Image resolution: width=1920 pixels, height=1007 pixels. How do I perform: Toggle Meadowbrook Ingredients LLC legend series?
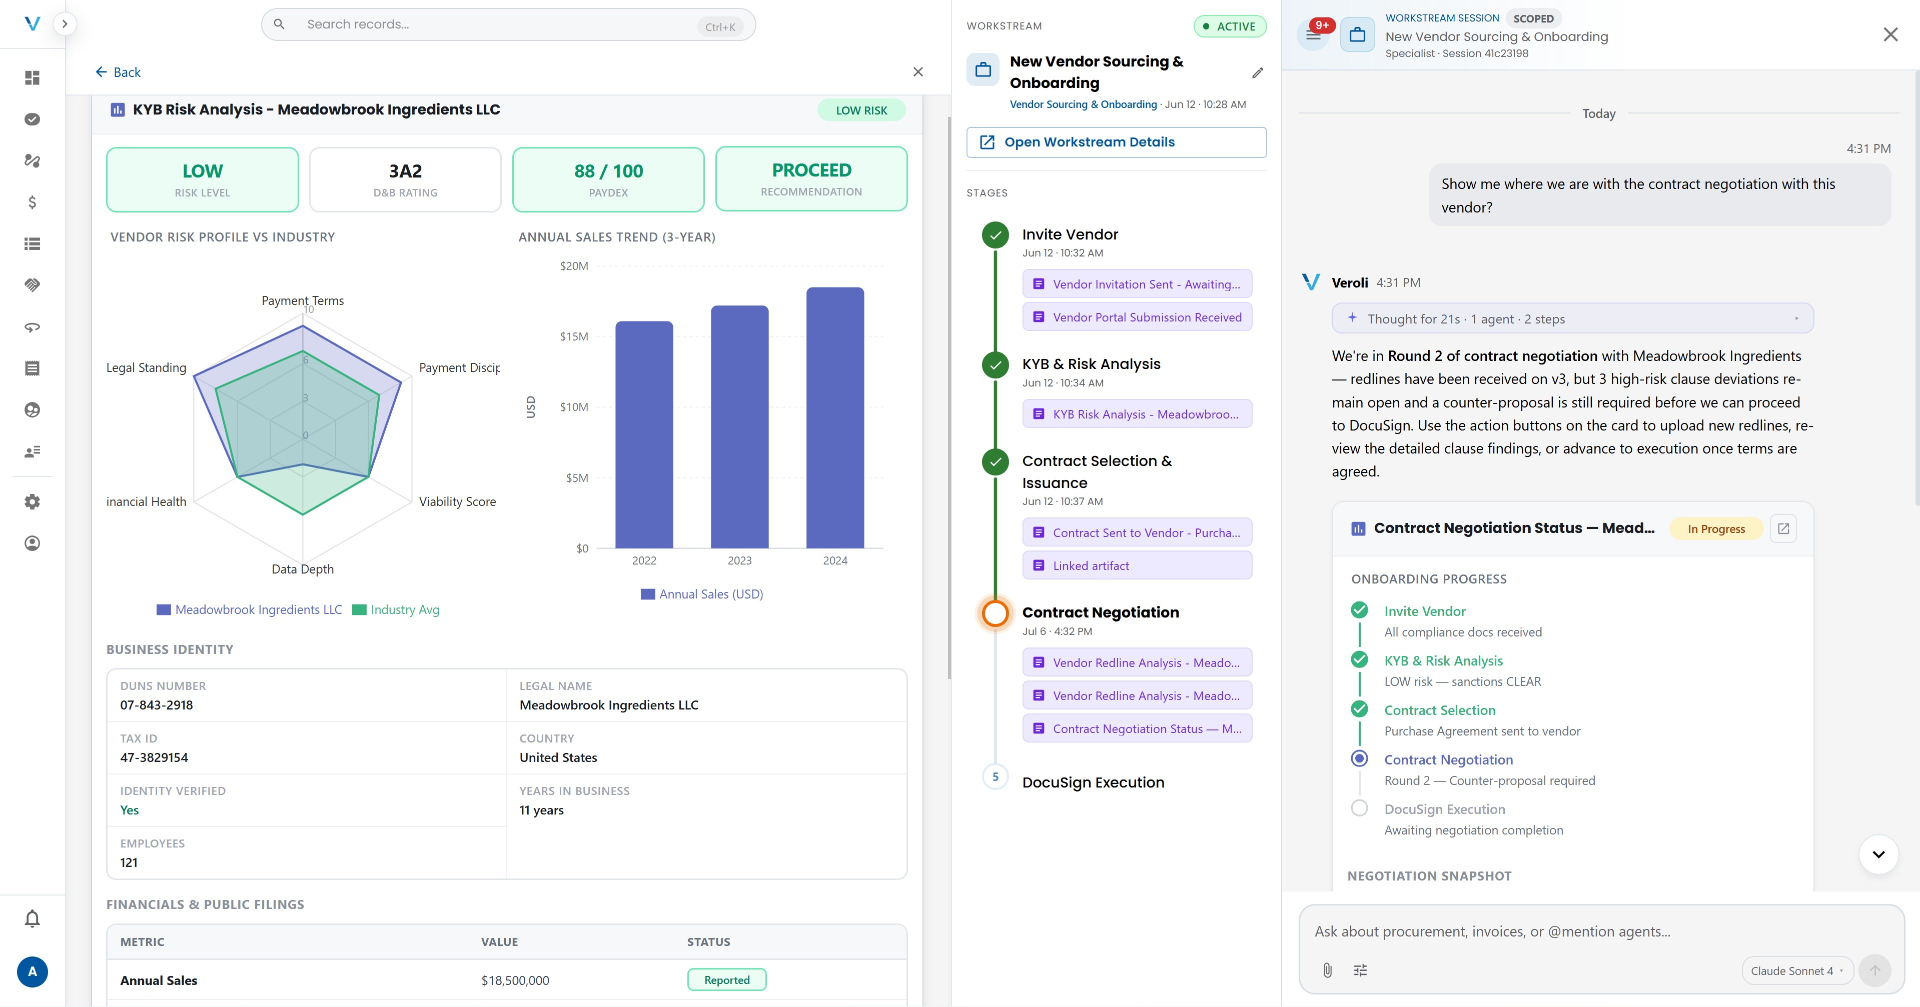point(249,610)
